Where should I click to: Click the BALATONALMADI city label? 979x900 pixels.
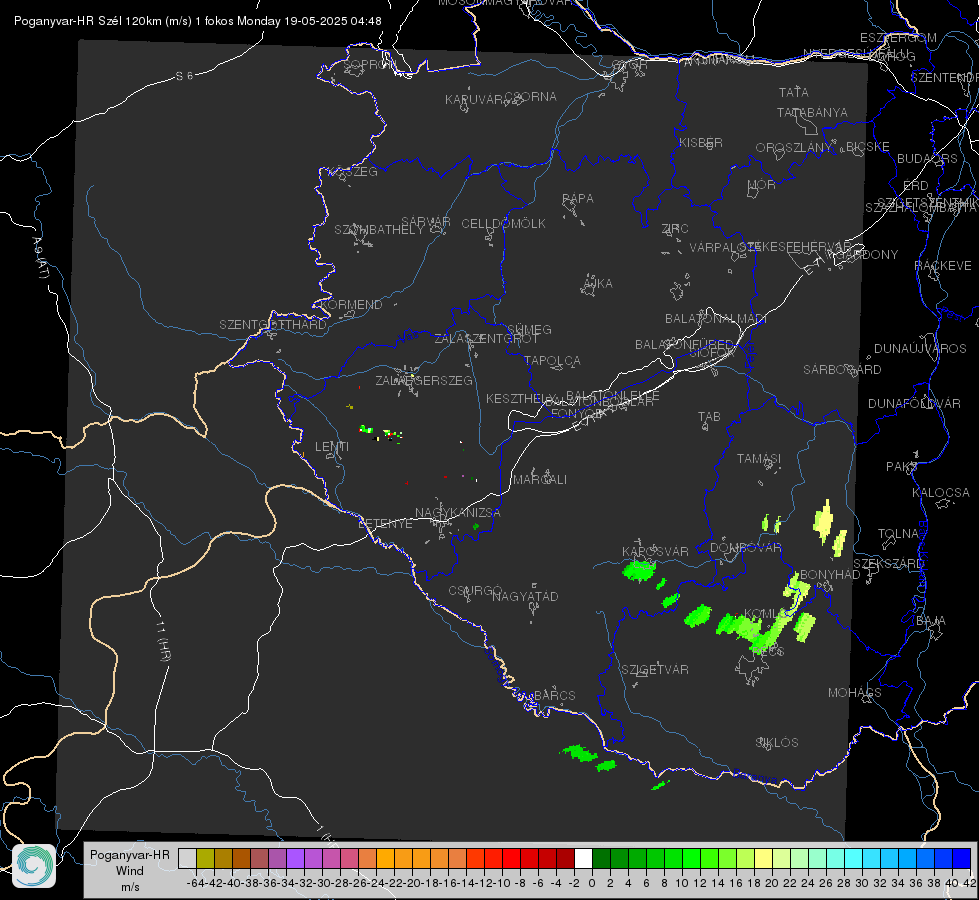point(716,319)
